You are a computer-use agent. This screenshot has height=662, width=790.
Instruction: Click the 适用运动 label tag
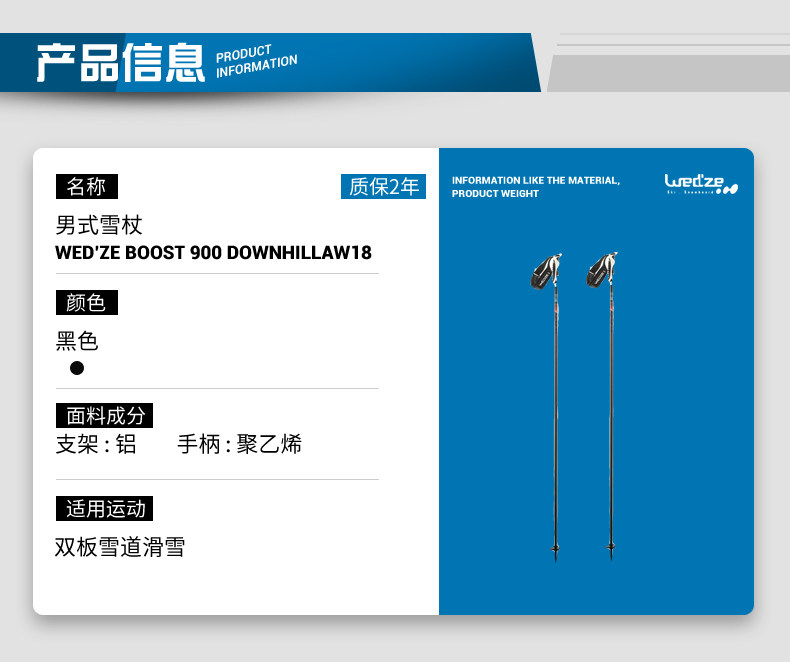pos(104,508)
